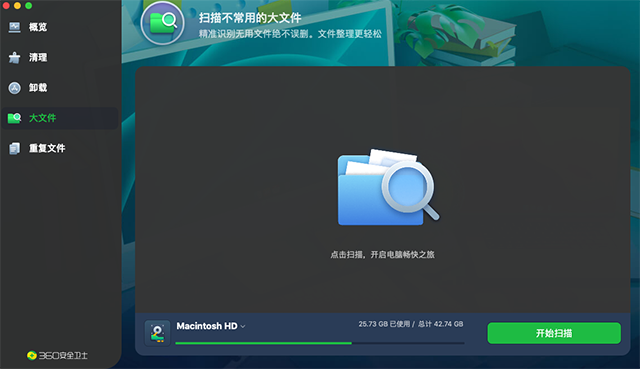Click the central folder magnifier illustration
The image size is (640, 369).
coord(388,187)
